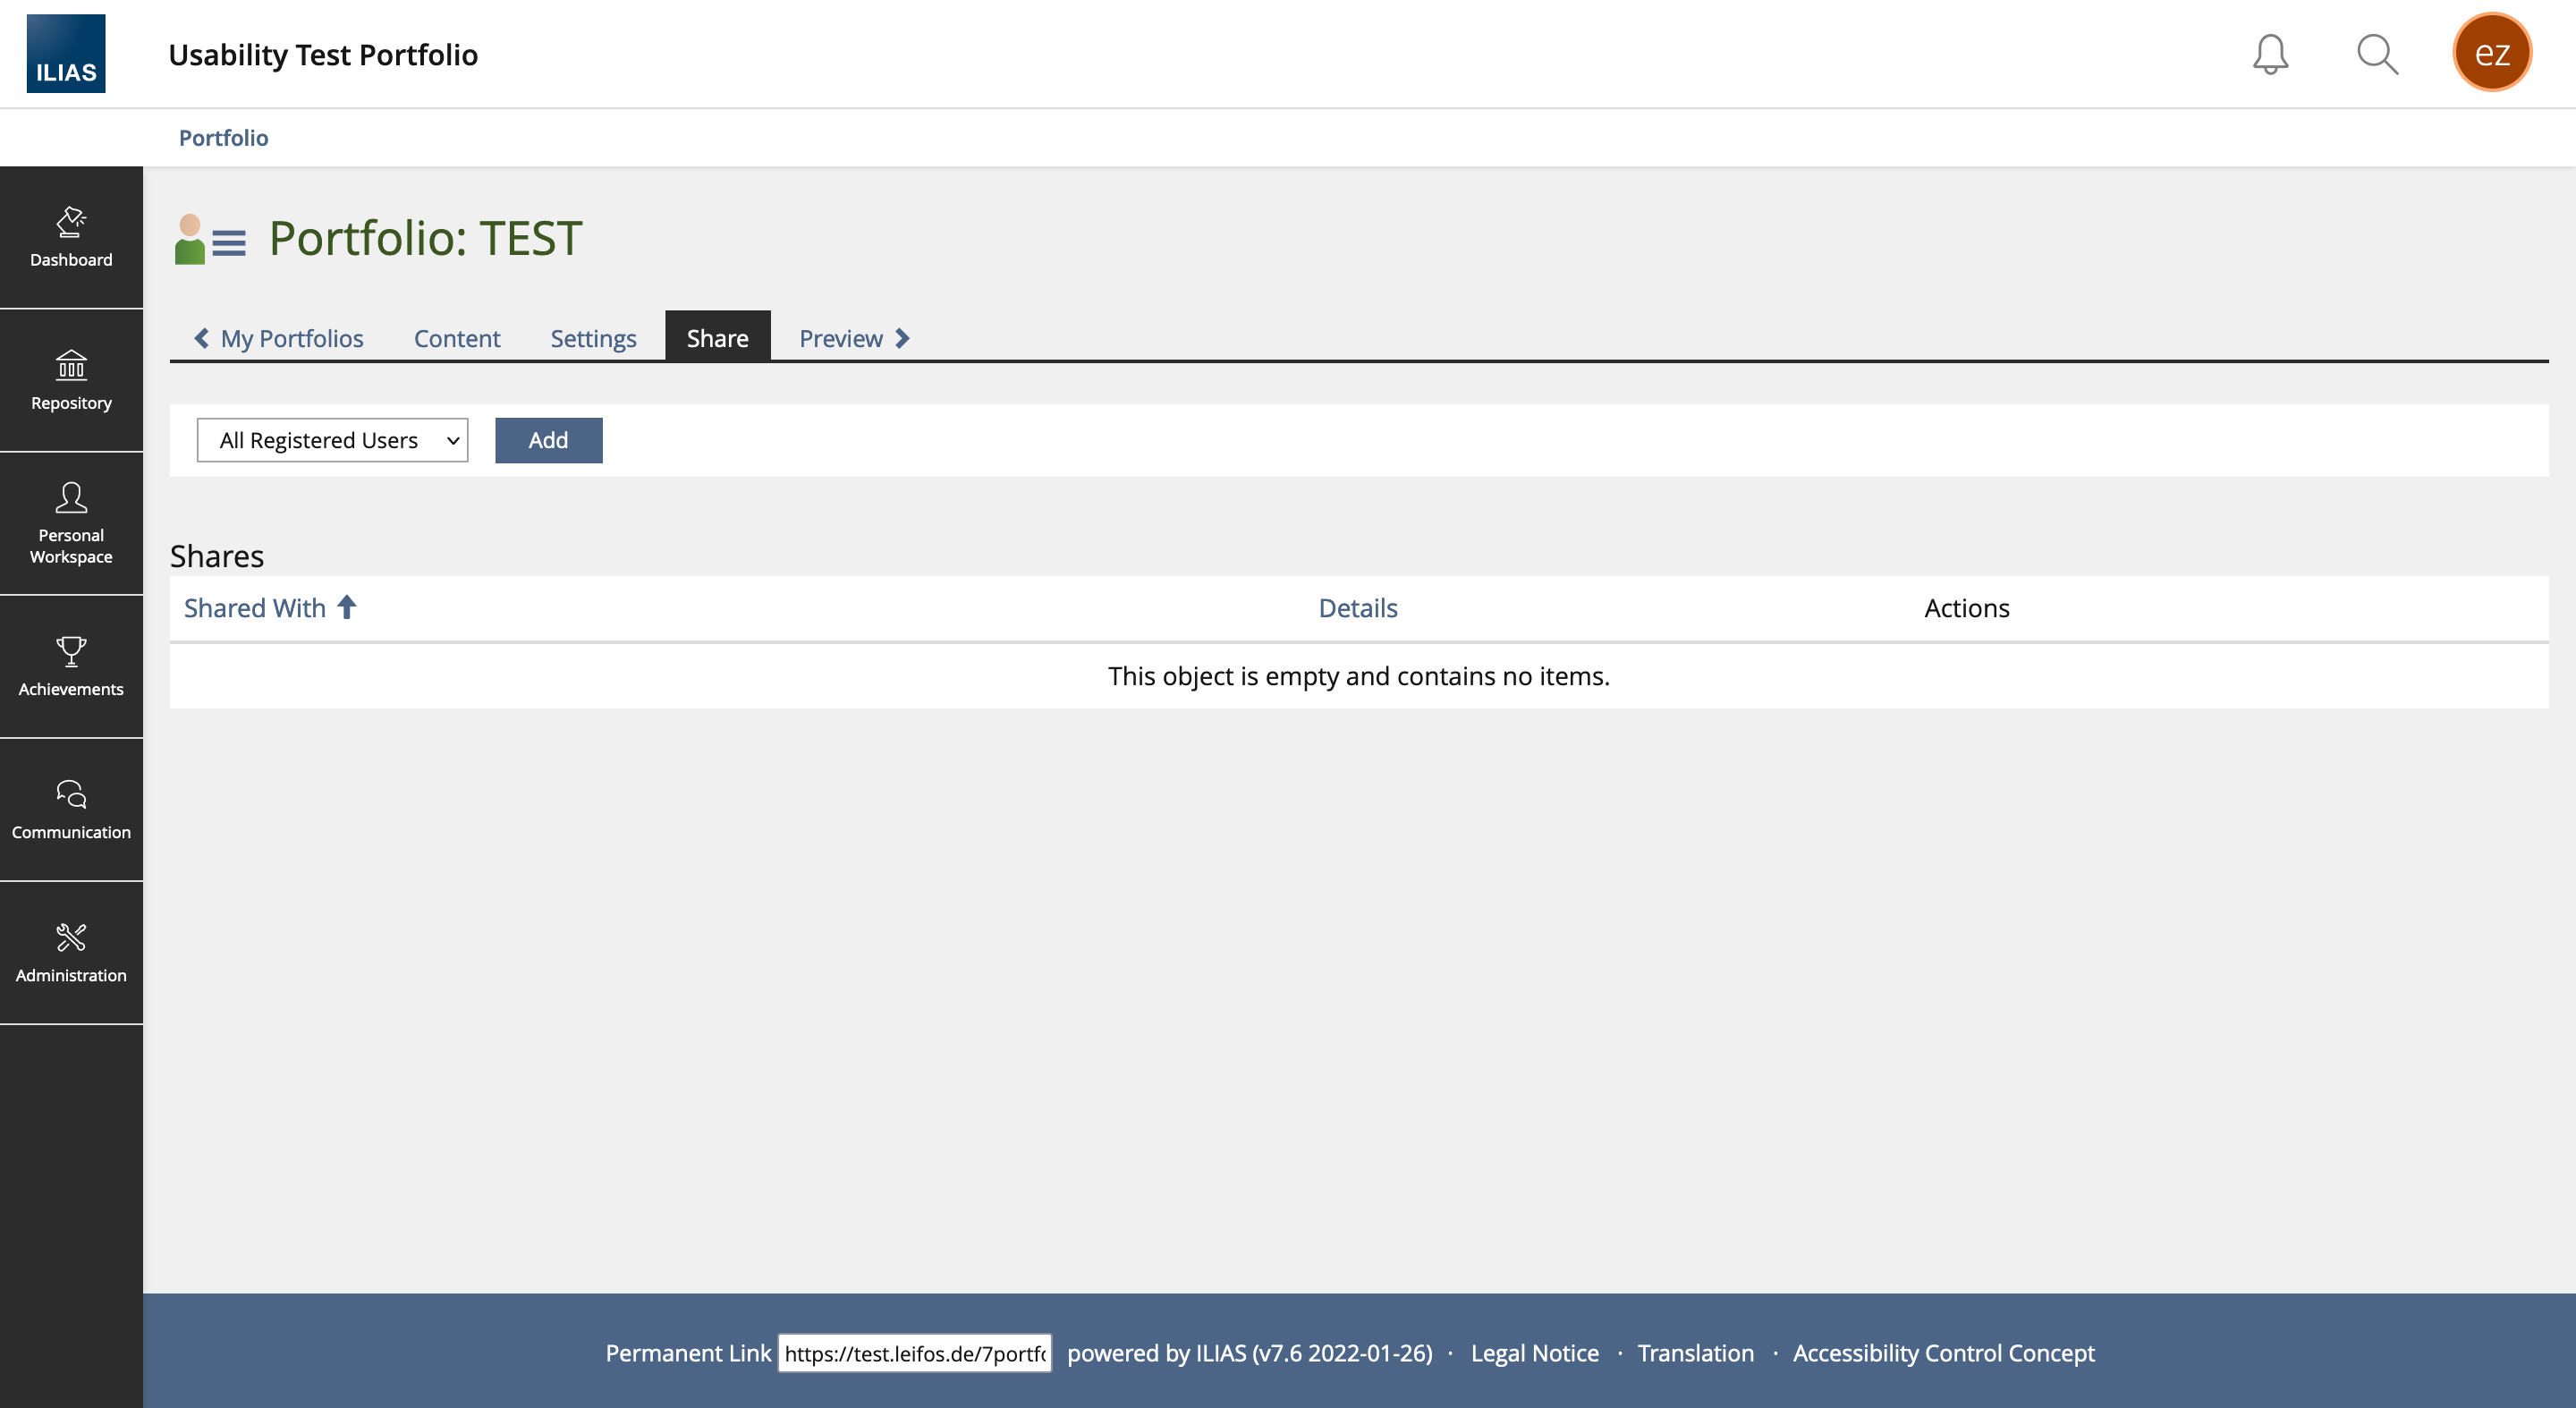Screen dimensions: 2576x1408
Task: Open the Legal Notice footer link
Action: pyautogui.click(x=1534, y=1353)
